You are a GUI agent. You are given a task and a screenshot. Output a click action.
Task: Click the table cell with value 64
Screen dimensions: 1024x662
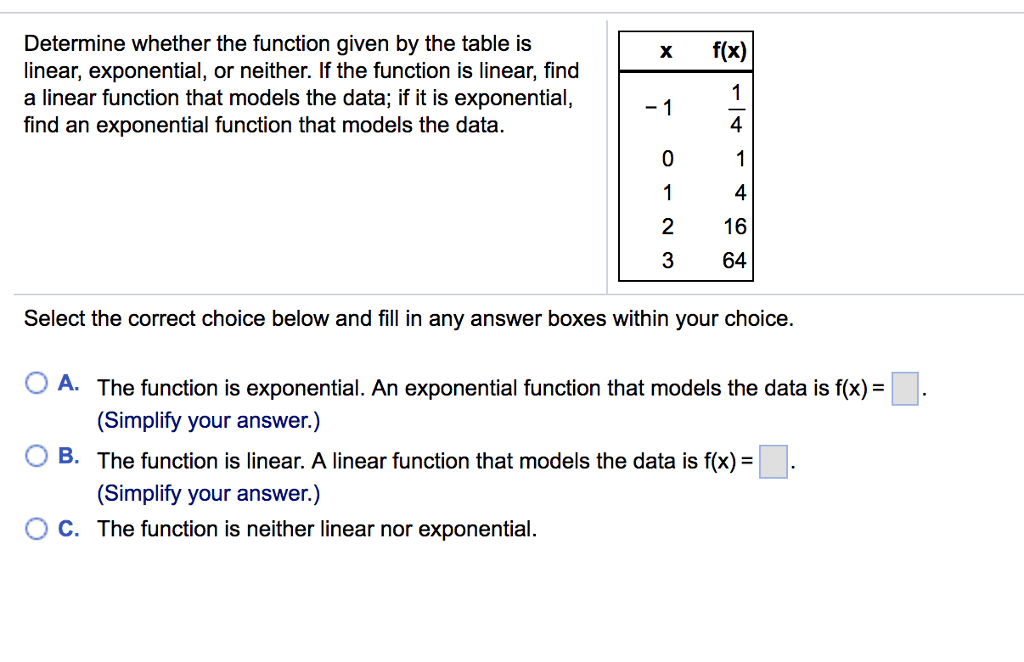735,261
